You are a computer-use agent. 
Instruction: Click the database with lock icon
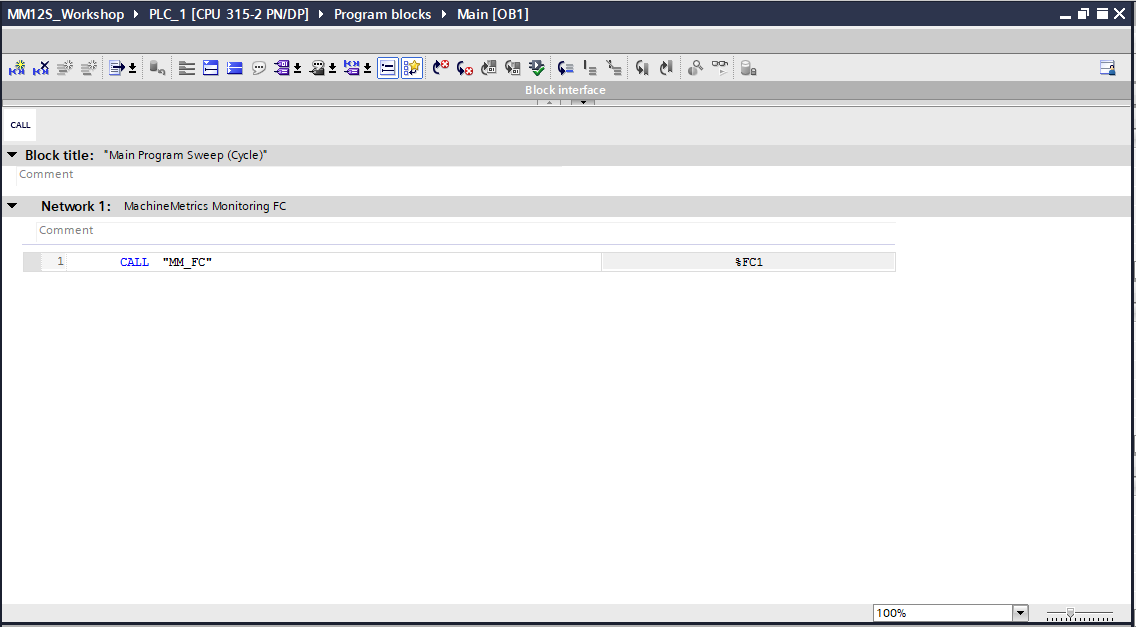point(748,68)
